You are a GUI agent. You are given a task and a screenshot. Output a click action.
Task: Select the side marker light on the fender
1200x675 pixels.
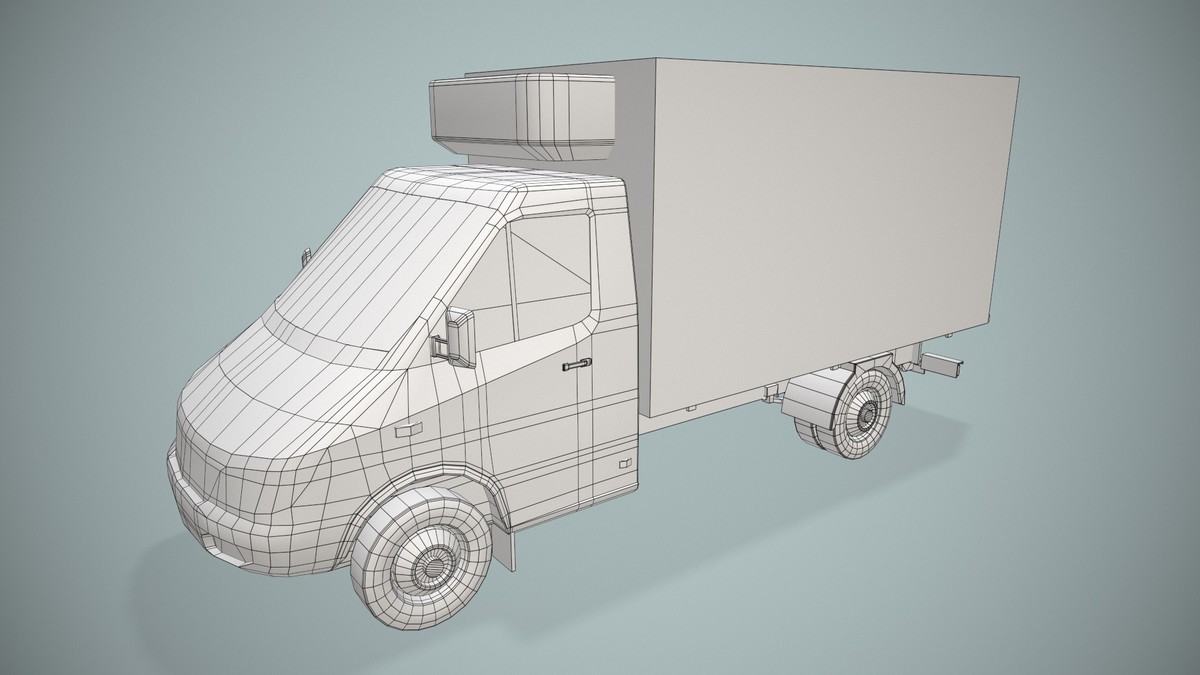pyautogui.click(x=407, y=429)
